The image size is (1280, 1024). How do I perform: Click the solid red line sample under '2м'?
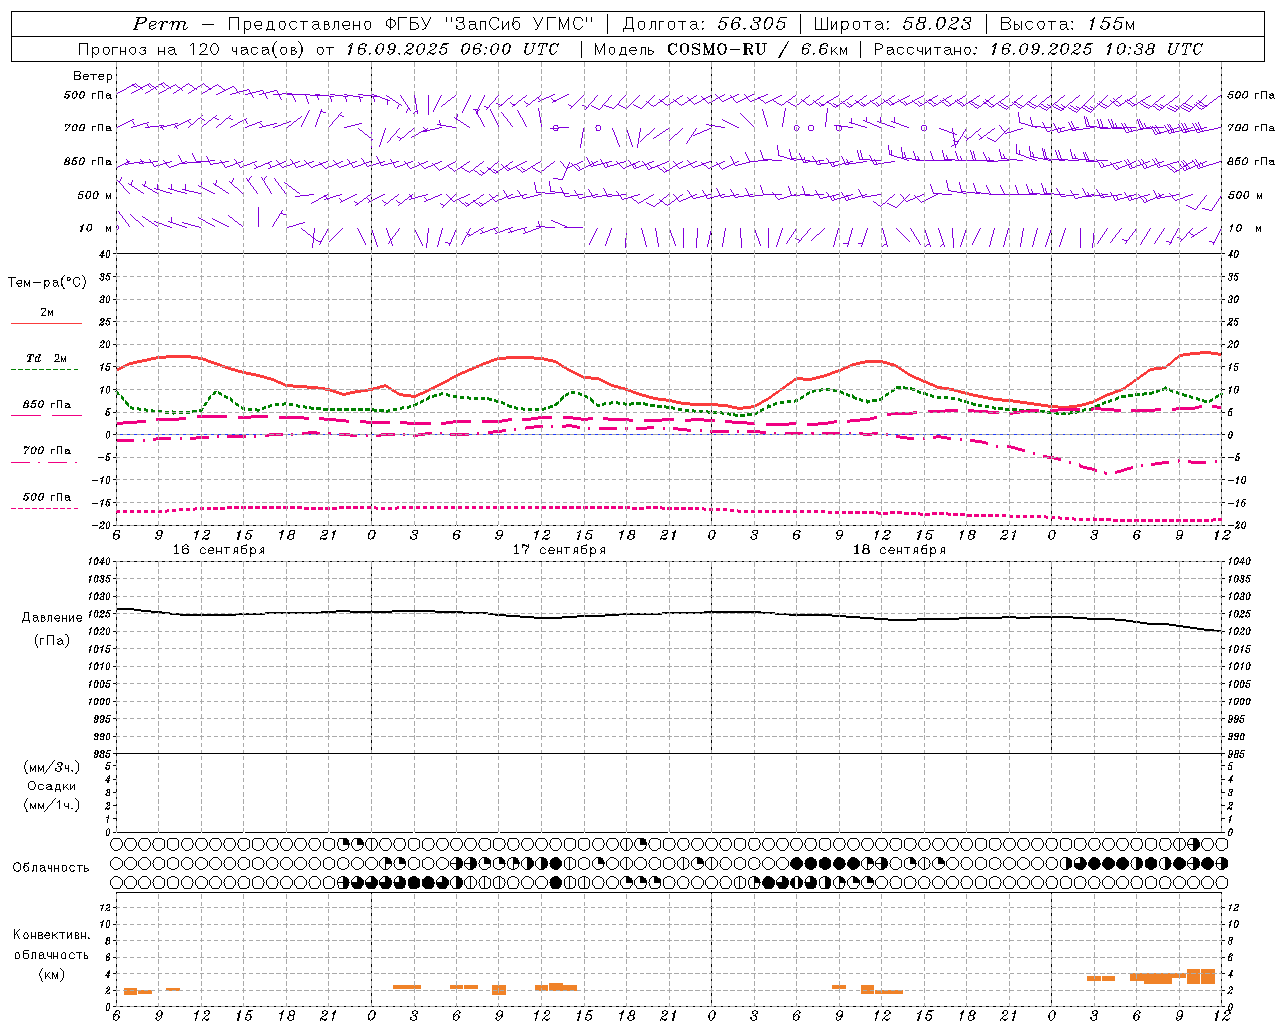(x=46, y=323)
